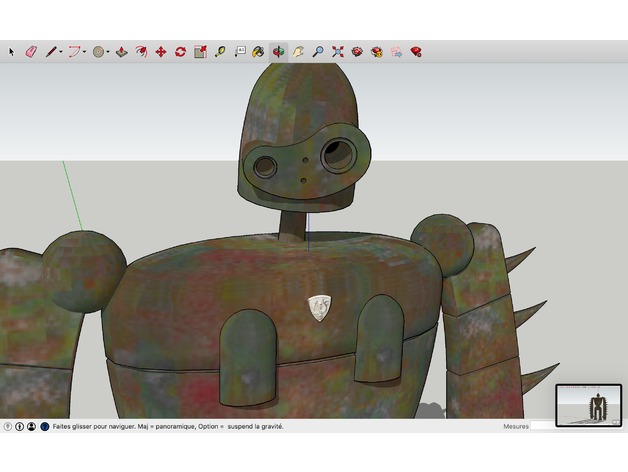Pick the Line pencil tool
Viewport: 628px width, 472px height.
tap(51, 52)
